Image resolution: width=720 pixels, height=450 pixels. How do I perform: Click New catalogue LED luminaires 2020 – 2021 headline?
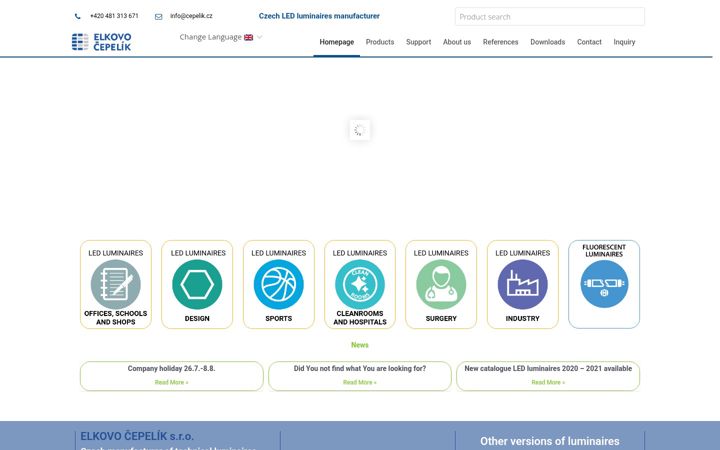click(548, 369)
